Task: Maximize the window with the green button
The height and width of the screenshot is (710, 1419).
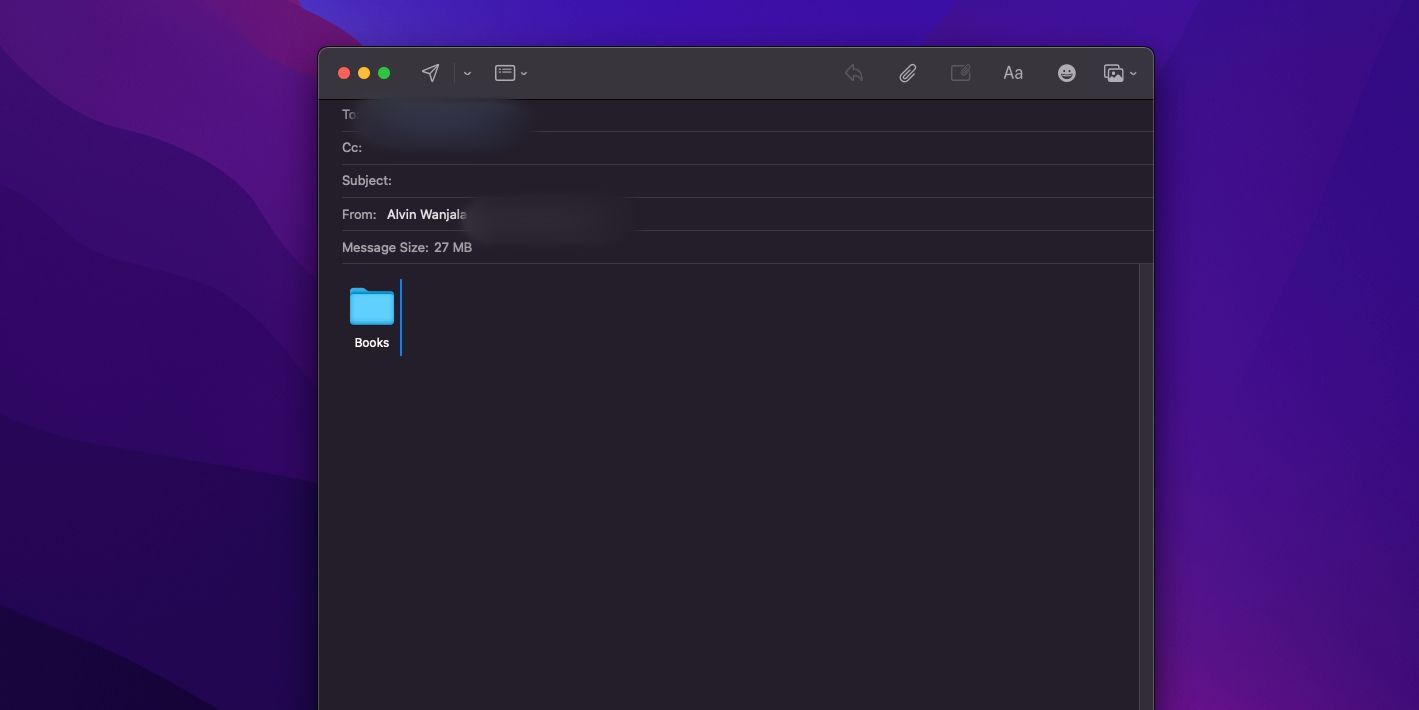Action: (x=384, y=72)
